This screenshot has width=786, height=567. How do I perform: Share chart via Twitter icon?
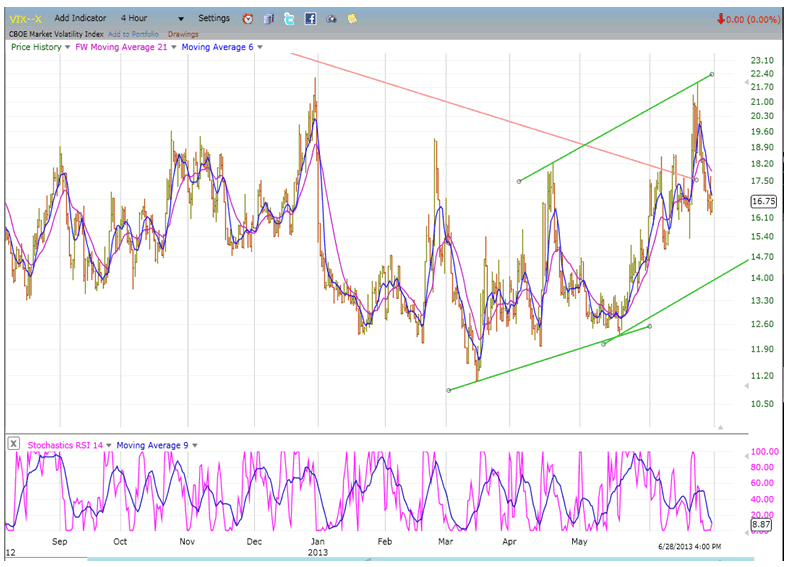[289, 18]
